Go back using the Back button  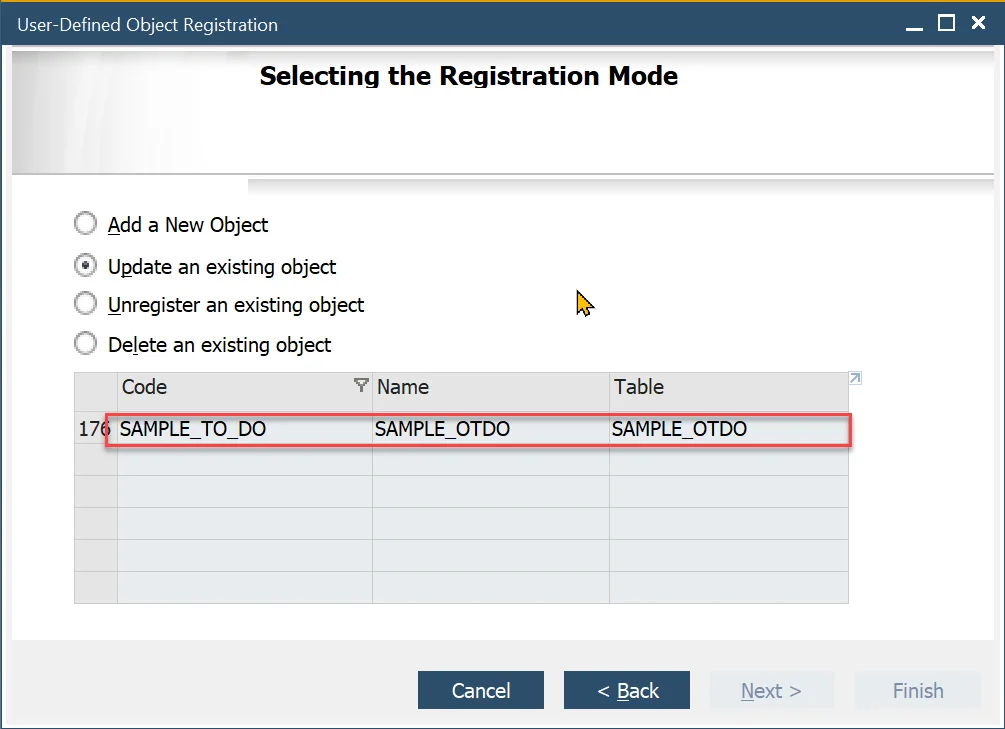pyautogui.click(x=626, y=690)
